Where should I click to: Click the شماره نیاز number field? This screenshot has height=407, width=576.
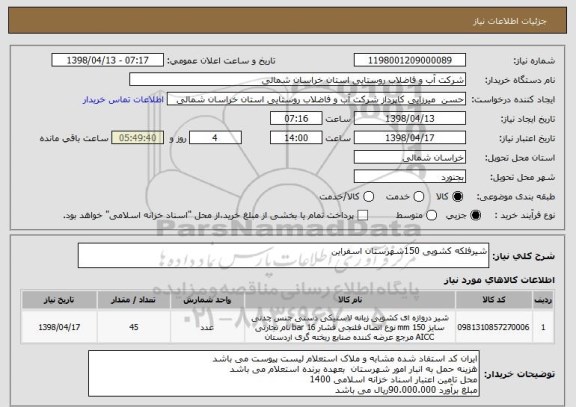(x=410, y=60)
